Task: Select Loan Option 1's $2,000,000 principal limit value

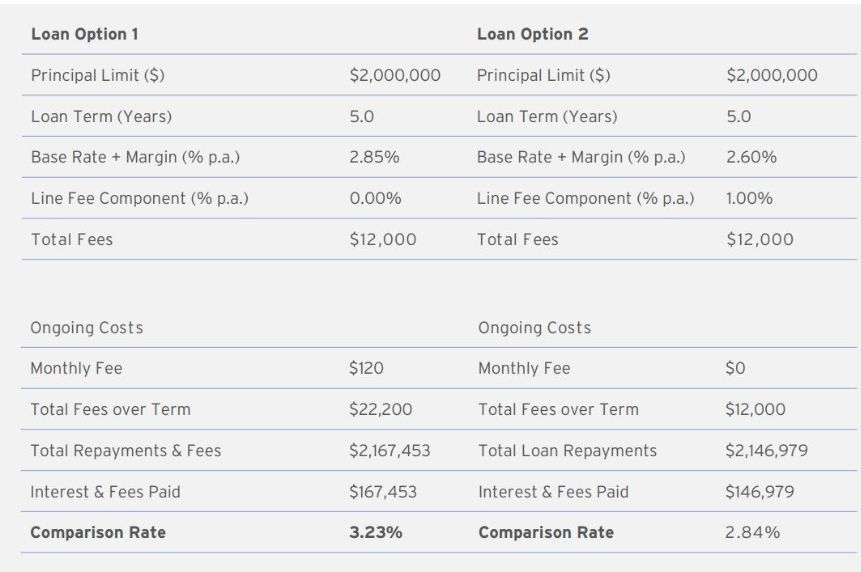Action: coord(395,76)
